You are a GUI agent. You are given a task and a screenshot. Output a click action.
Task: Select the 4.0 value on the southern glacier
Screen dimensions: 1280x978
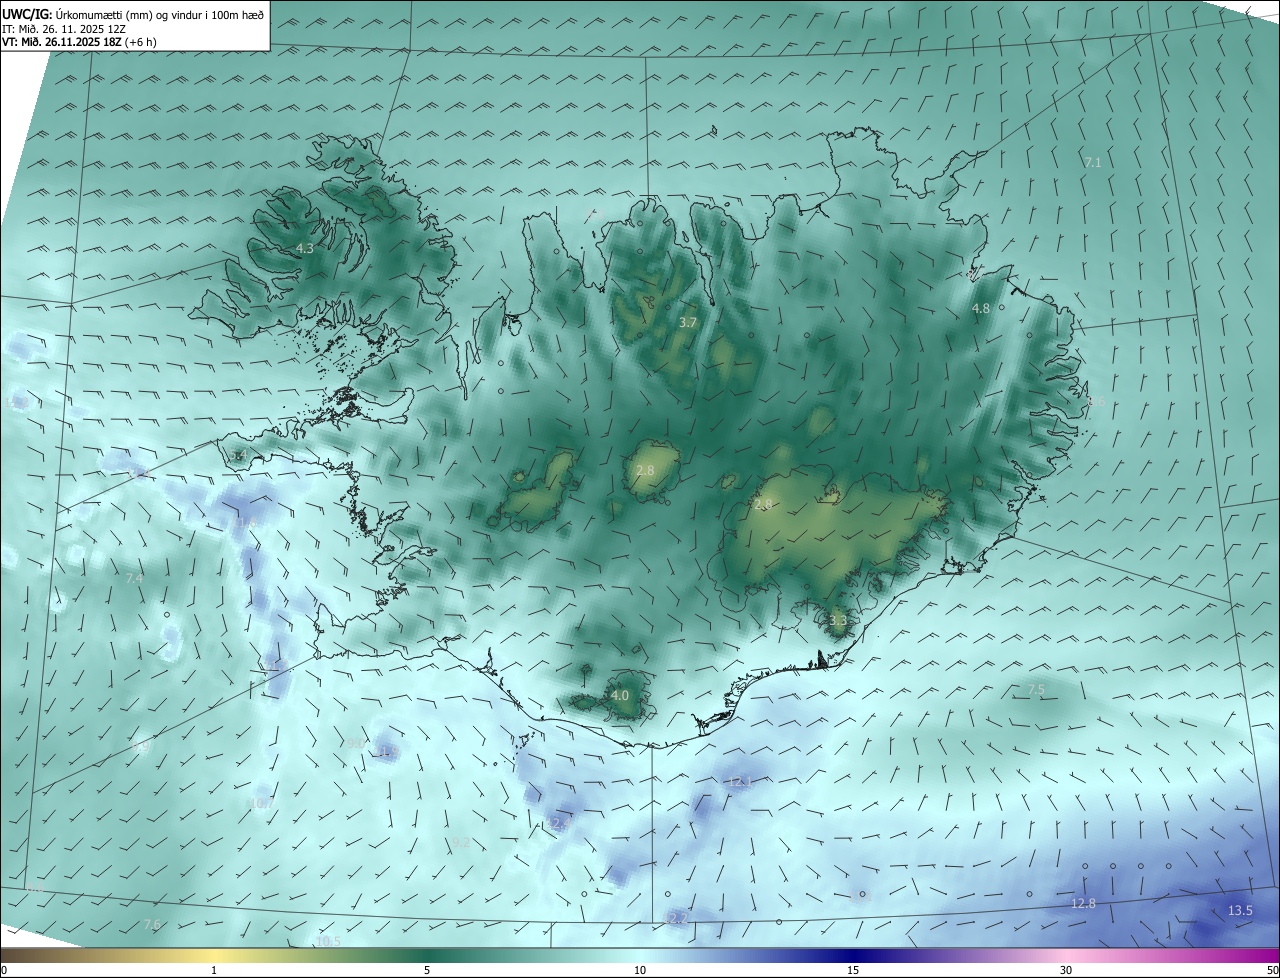click(620, 695)
